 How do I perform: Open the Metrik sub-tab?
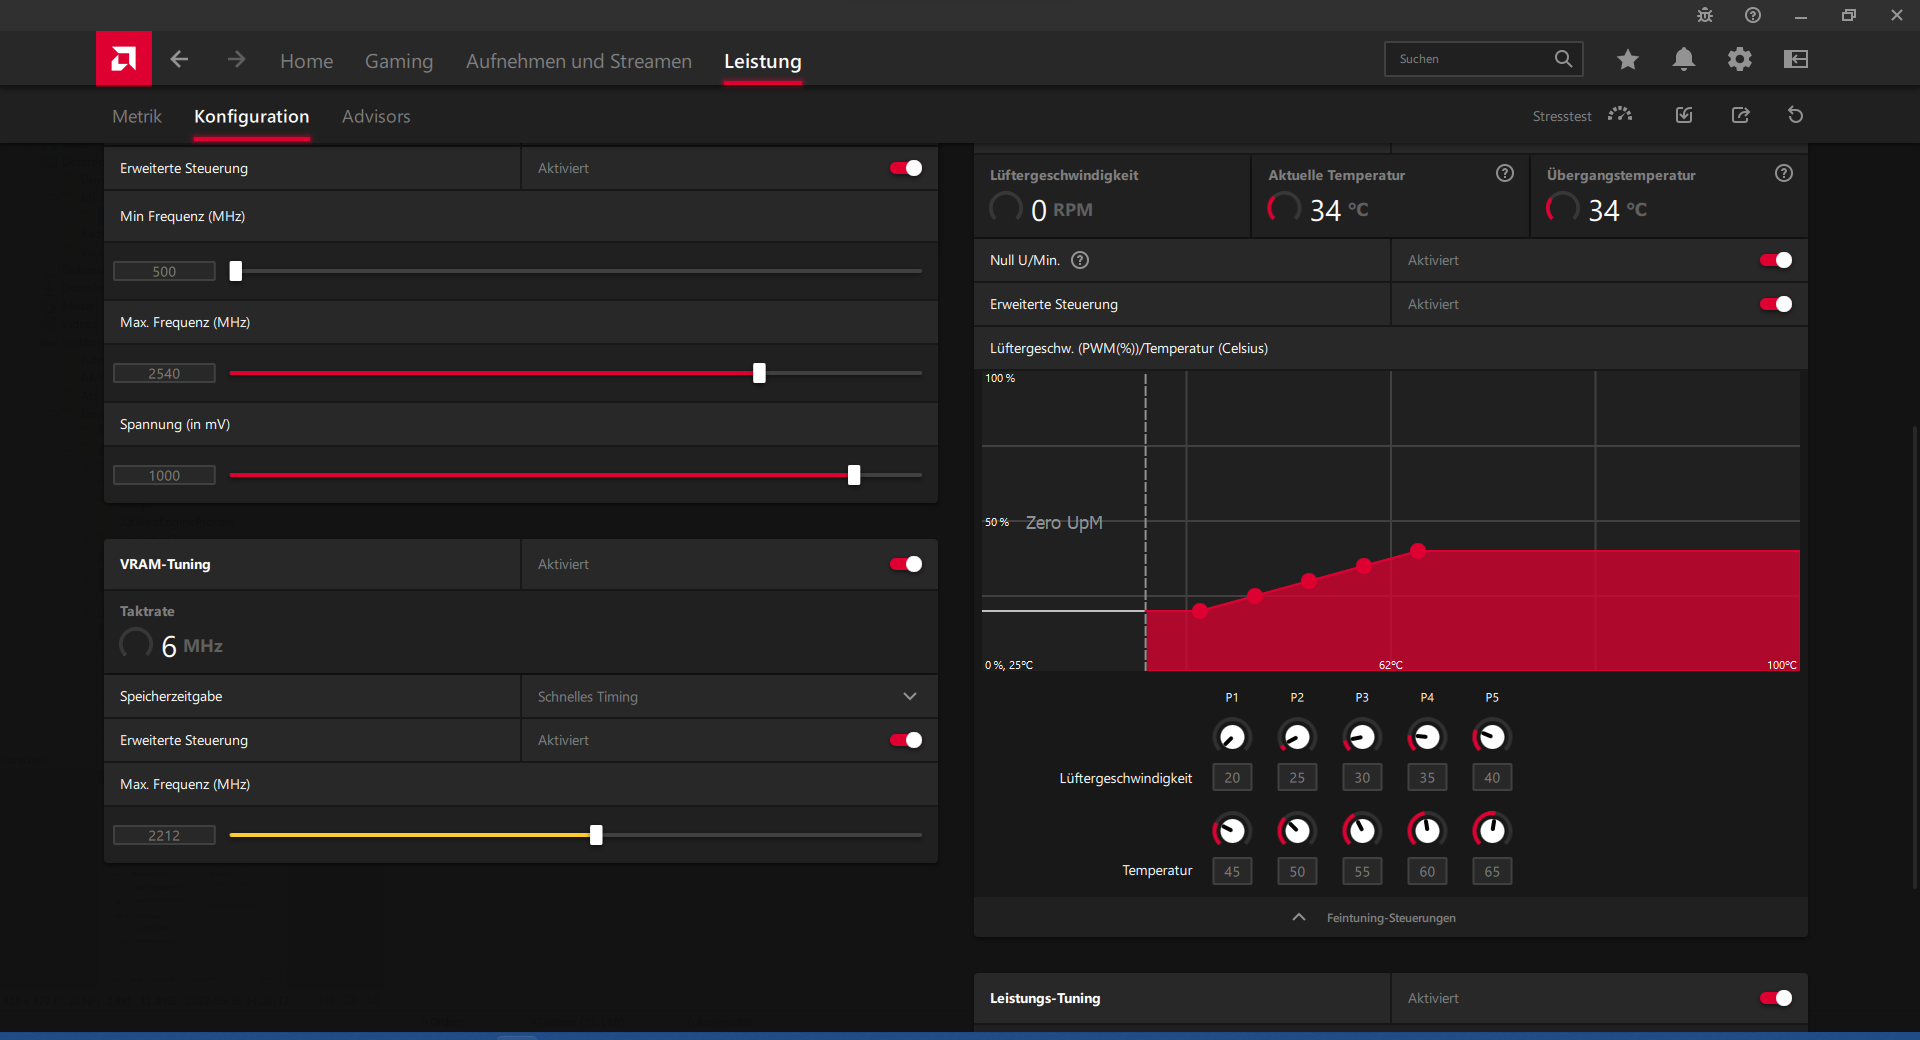[137, 116]
